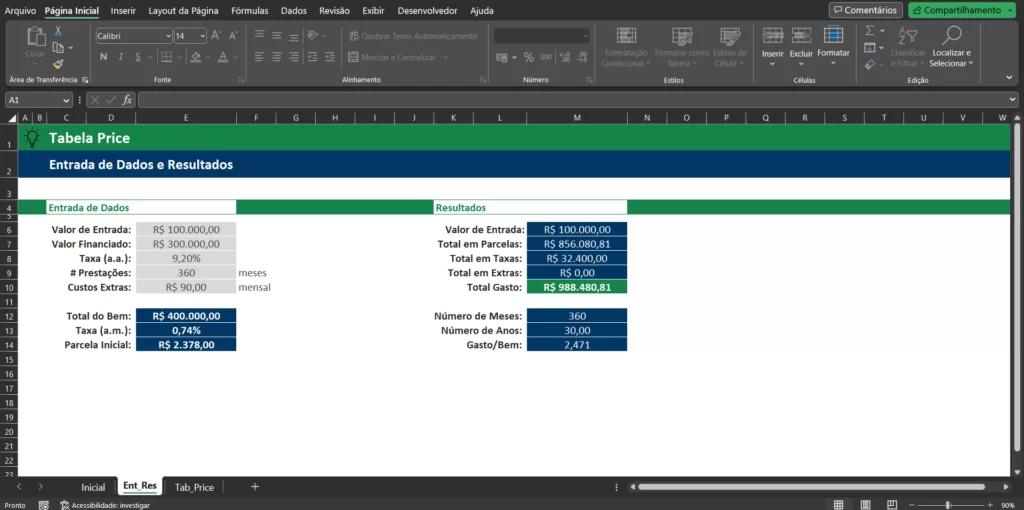Open the Comentários button
The width and height of the screenshot is (1024, 510).
point(865,10)
